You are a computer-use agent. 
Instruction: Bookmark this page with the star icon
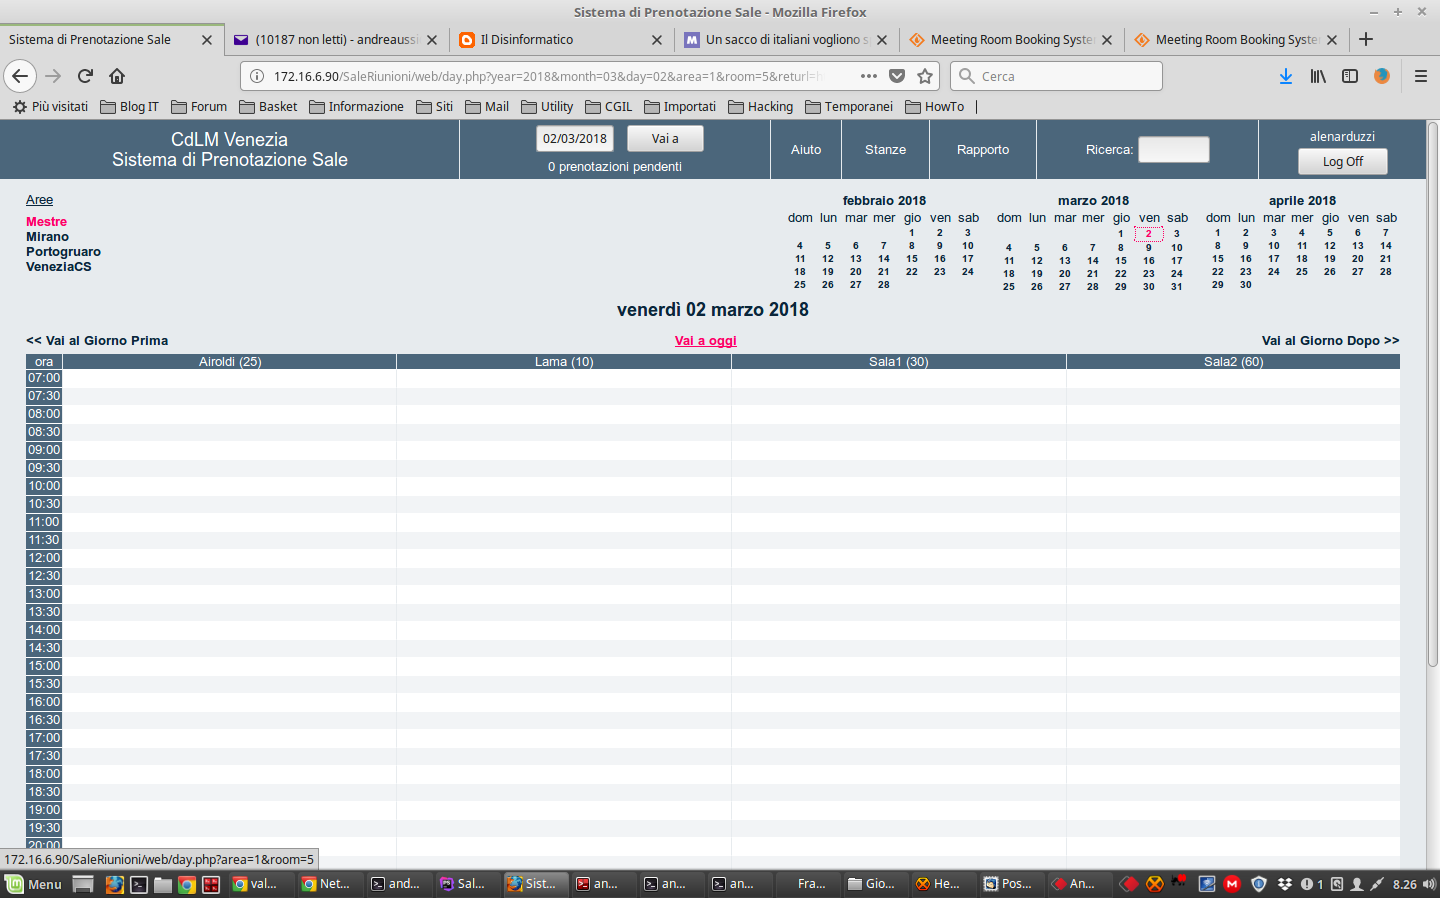[925, 76]
